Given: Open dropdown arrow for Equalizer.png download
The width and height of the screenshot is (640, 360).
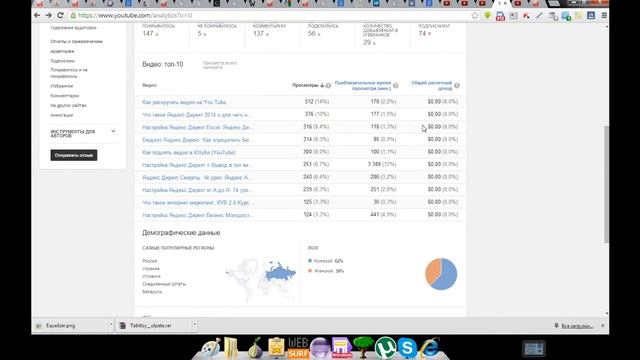Looking at the screenshot, I should tap(111, 325).
